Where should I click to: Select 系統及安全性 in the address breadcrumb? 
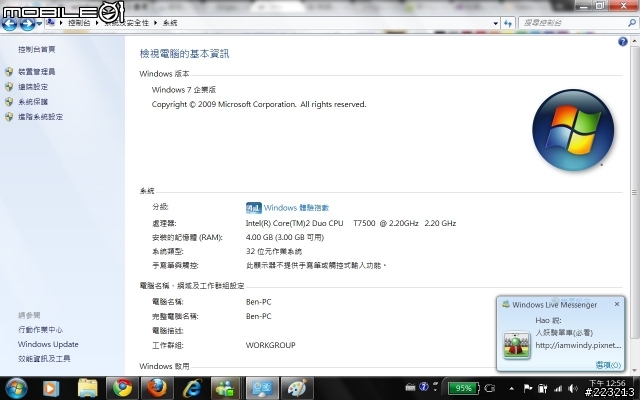click(x=126, y=23)
